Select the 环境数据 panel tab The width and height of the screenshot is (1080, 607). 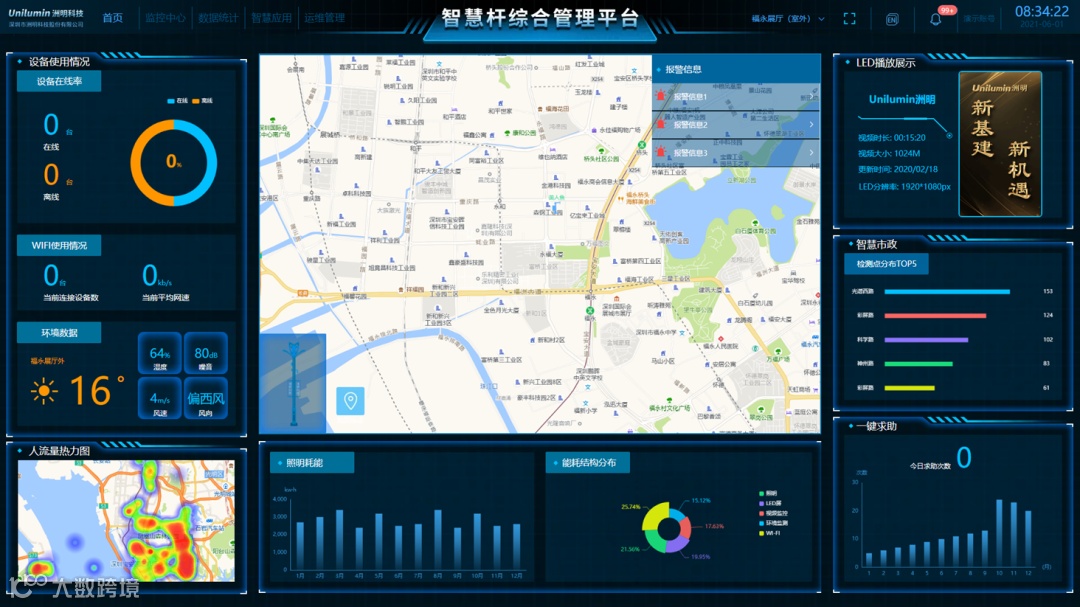tap(59, 333)
